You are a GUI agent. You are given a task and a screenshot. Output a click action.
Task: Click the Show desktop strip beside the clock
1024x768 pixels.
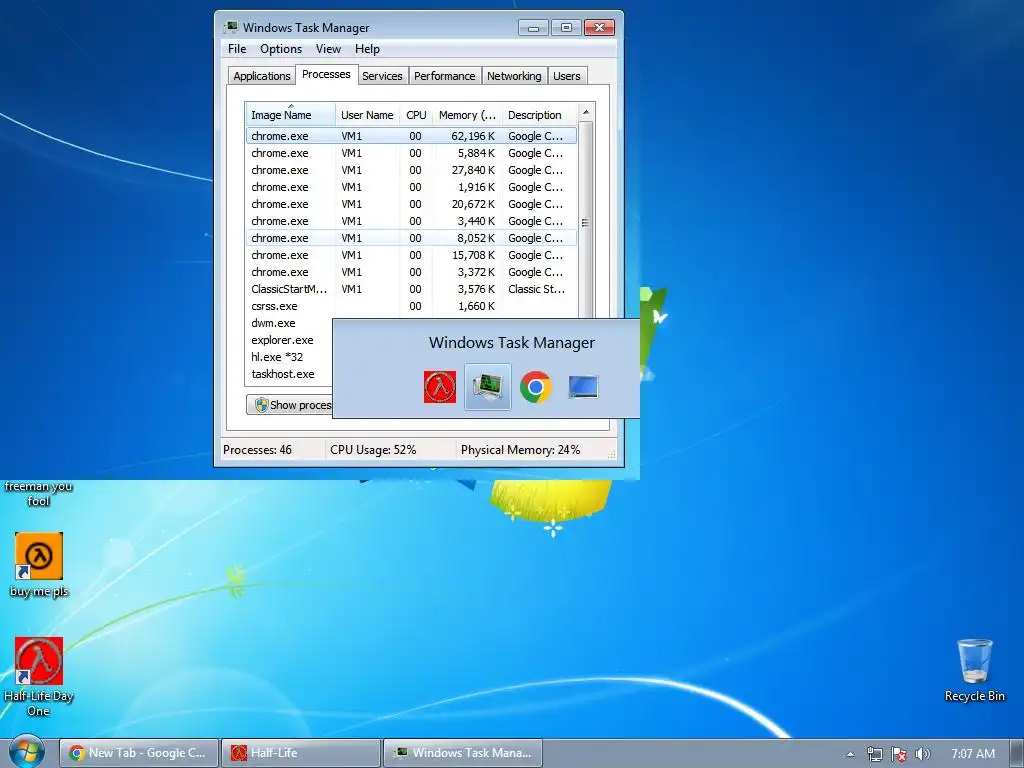click(1017, 753)
